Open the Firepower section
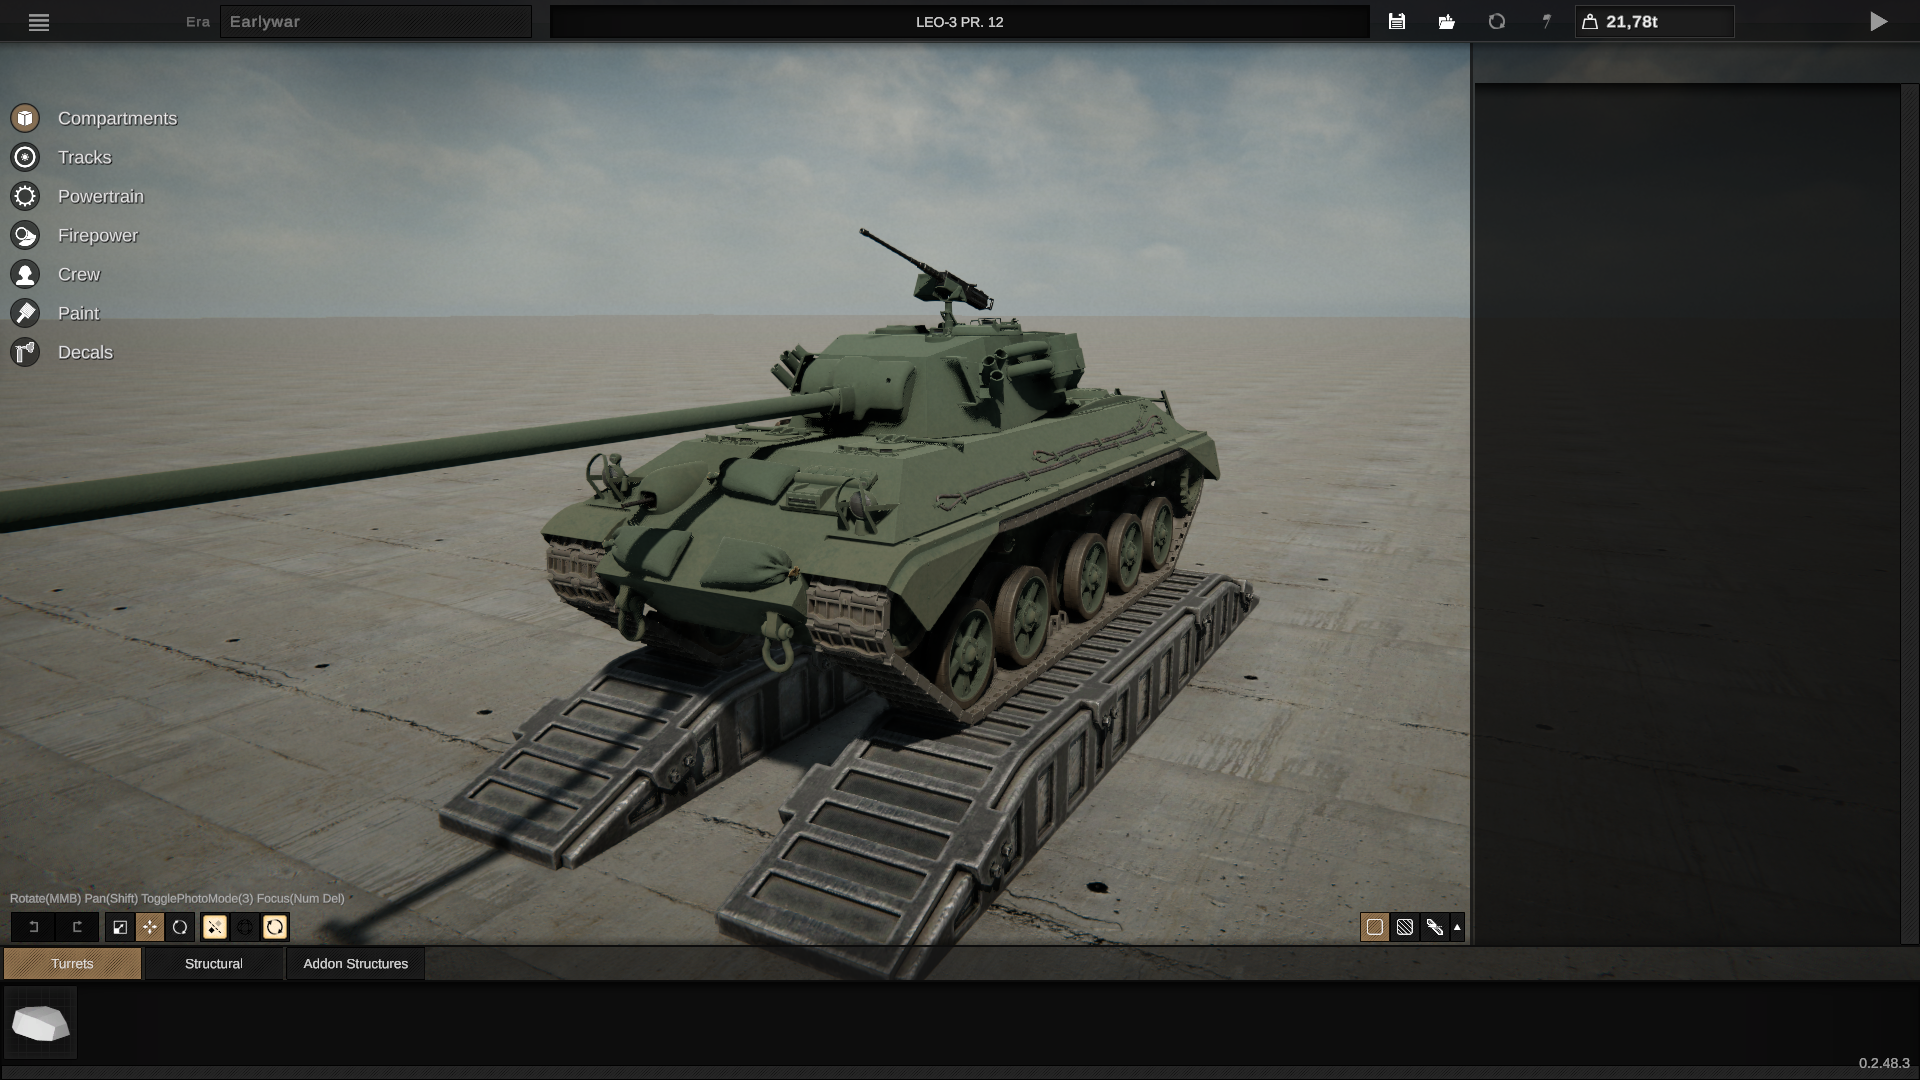Image resolution: width=1920 pixels, height=1080 pixels. point(97,235)
